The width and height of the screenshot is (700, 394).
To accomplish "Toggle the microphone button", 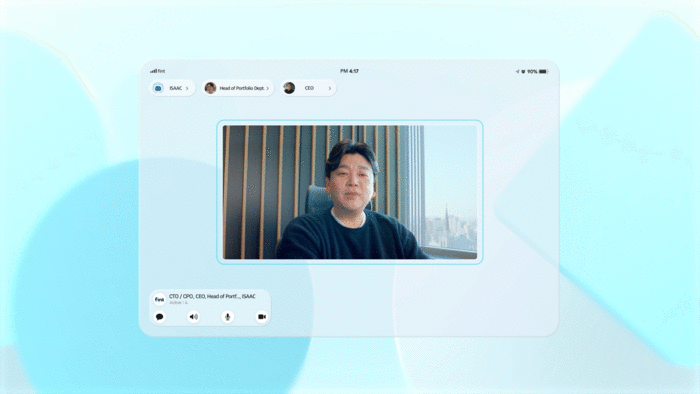I will [x=228, y=317].
